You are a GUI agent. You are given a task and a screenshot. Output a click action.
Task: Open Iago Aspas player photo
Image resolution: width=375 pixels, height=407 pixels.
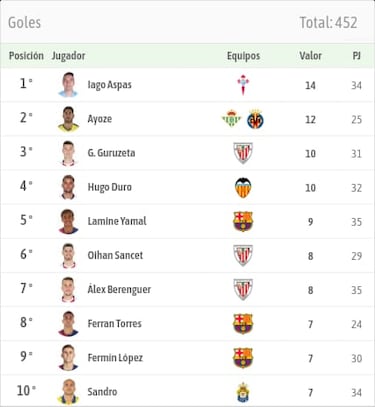tap(68, 85)
